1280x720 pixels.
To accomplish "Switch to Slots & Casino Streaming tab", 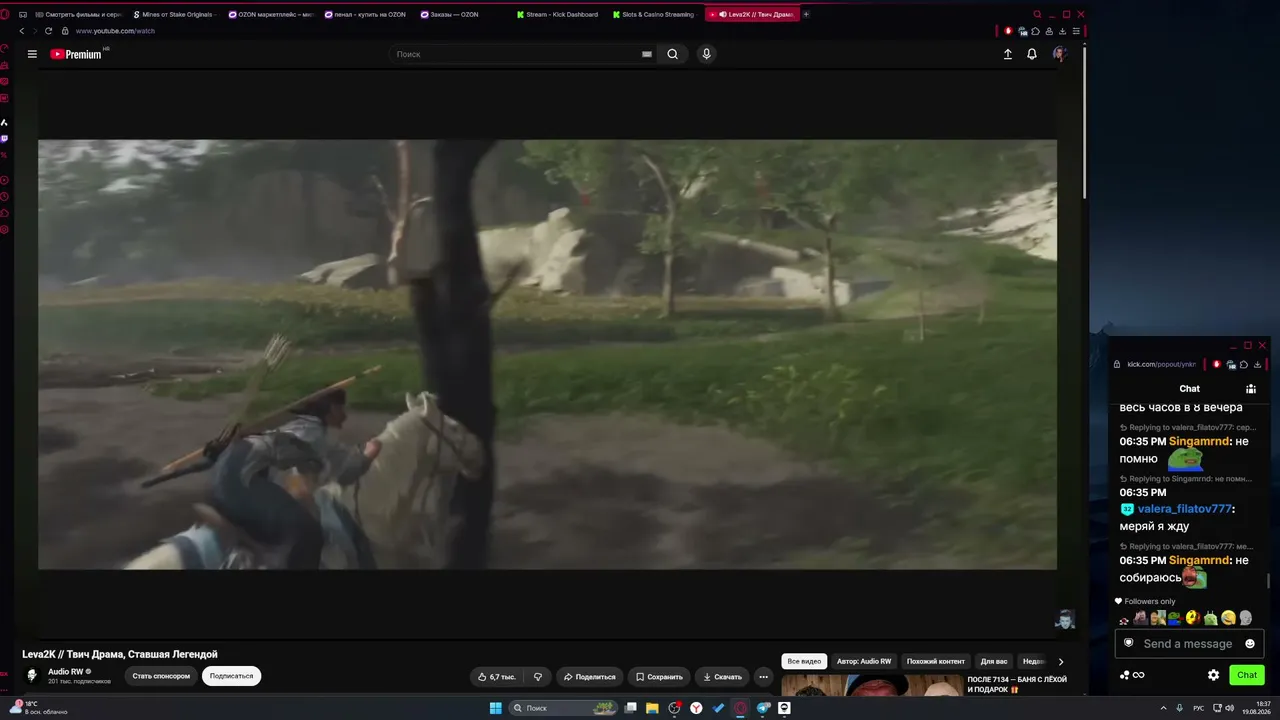I will (x=655, y=14).
